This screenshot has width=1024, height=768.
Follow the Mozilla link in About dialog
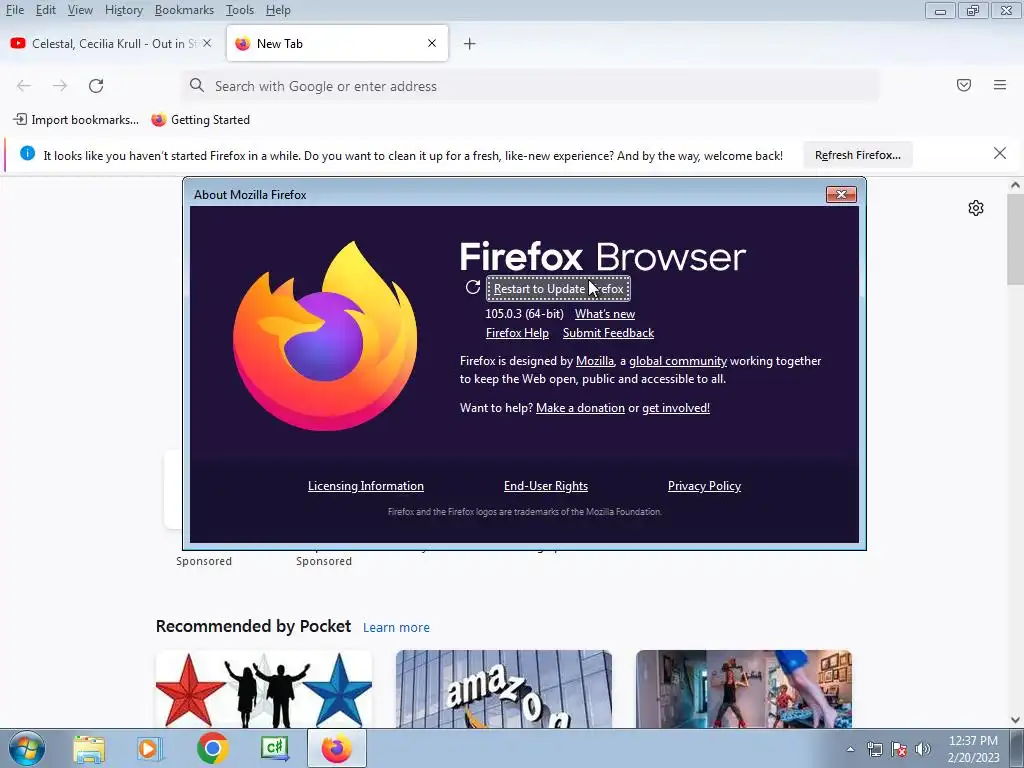(595, 361)
